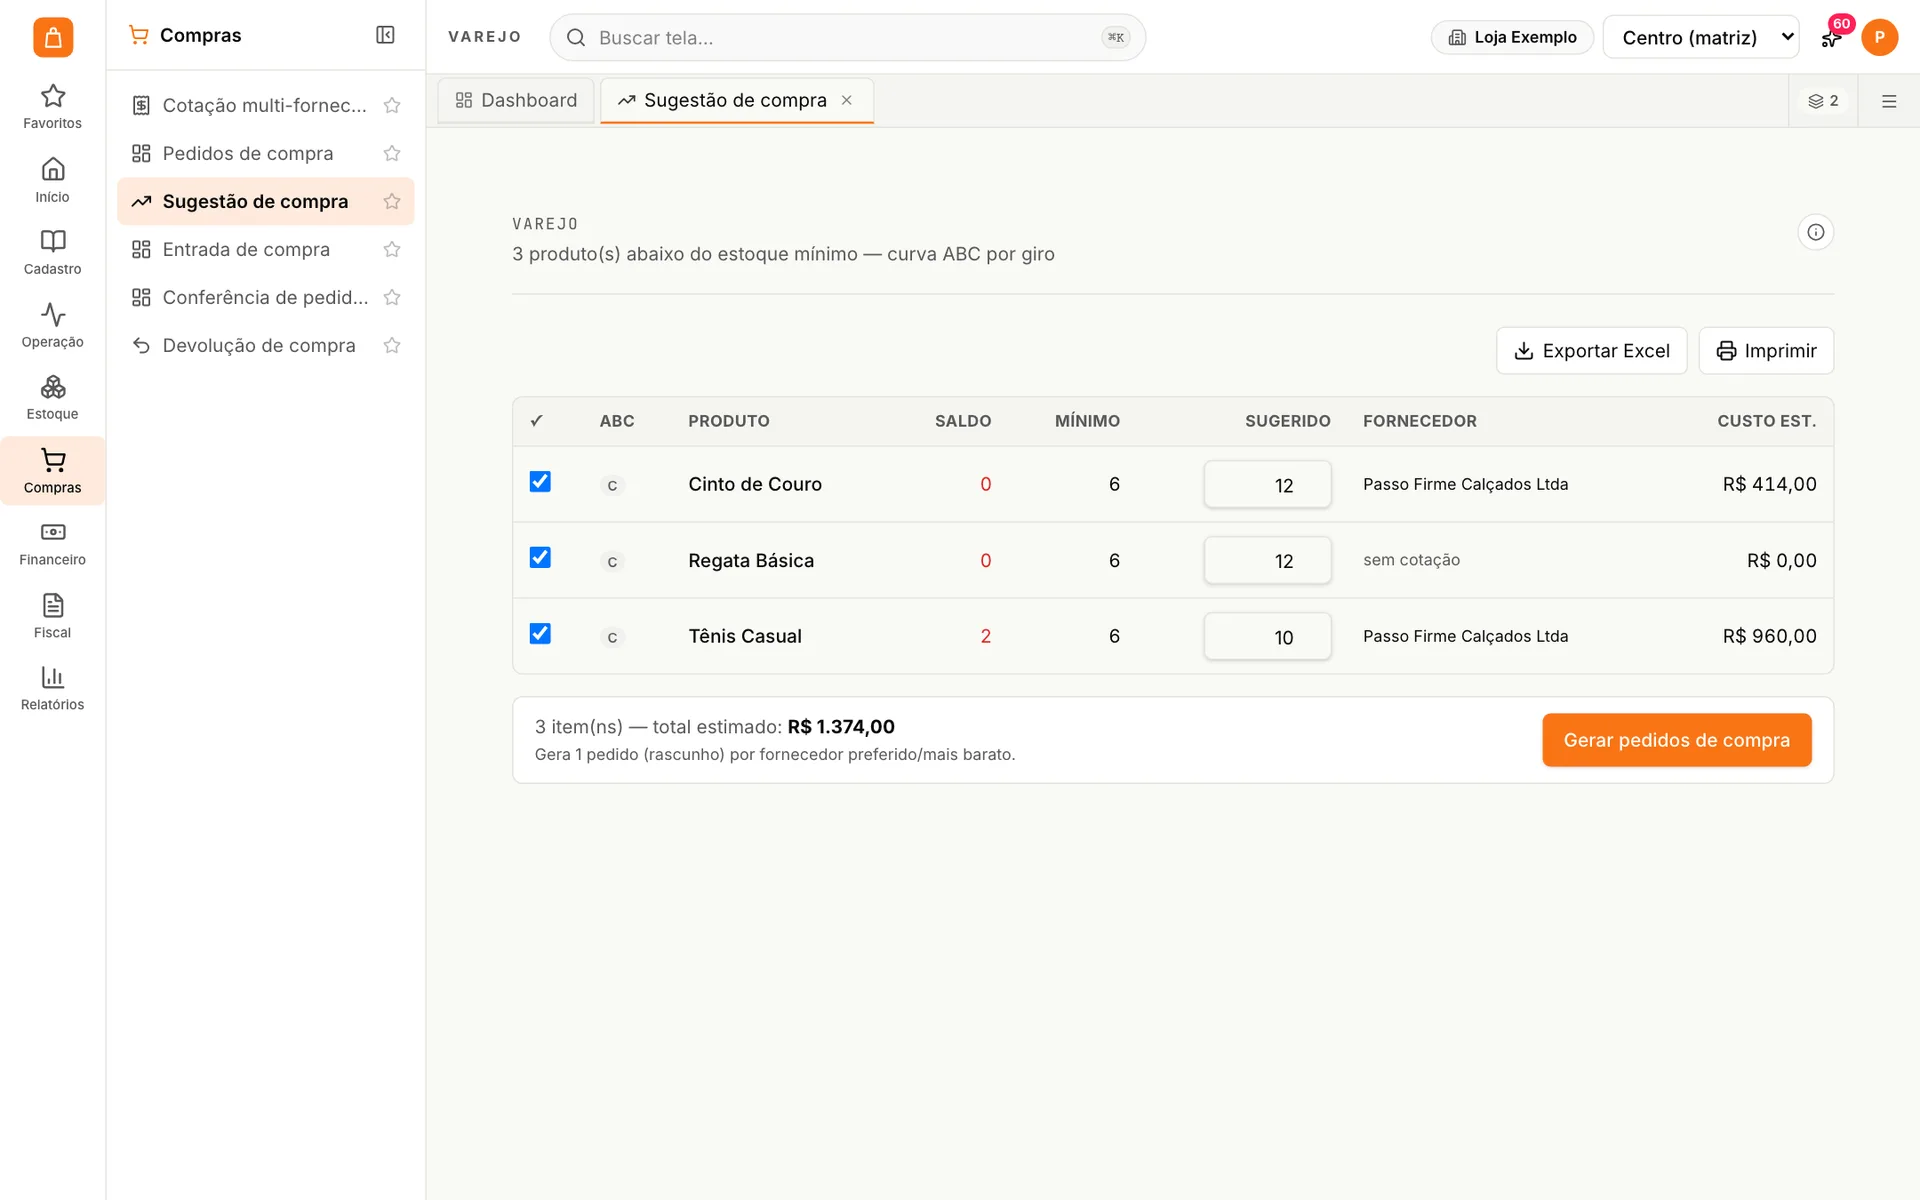The height and width of the screenshot is (1200, 1920).
Task: Edit suggested quantity for Cinto de Couro
Action: (x=1267, y=485)
